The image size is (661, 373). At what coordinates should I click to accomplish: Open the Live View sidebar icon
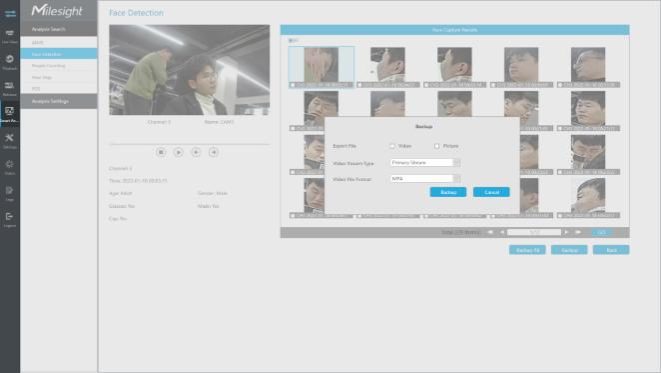(x=9, y=36)
